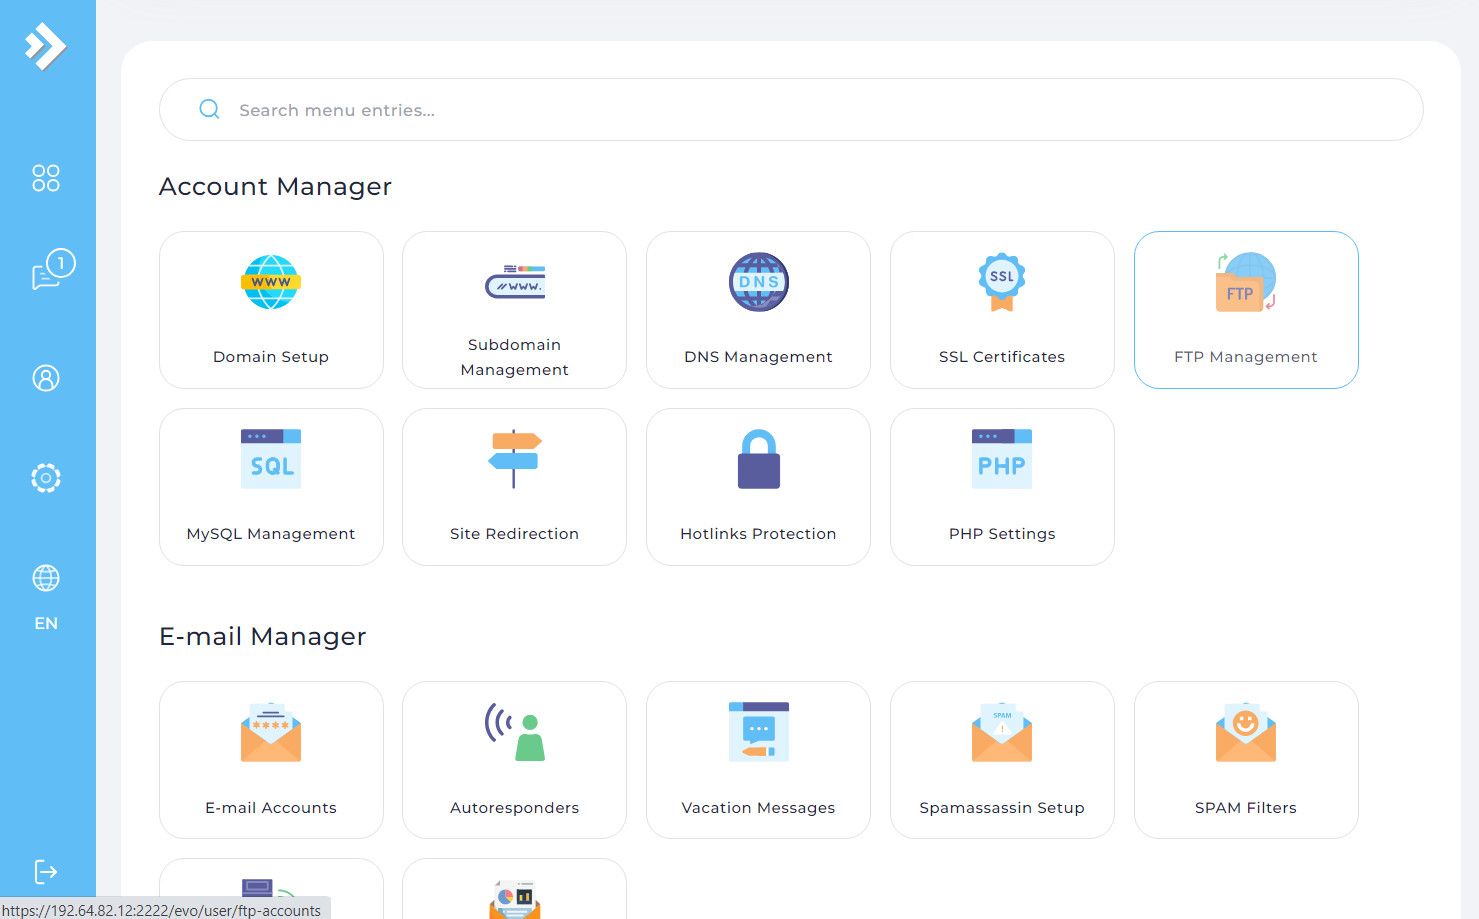Click the DirectAdmin logo in sidebar
The height and width of the screenshot is (919, 1479).
pos(46,46)
